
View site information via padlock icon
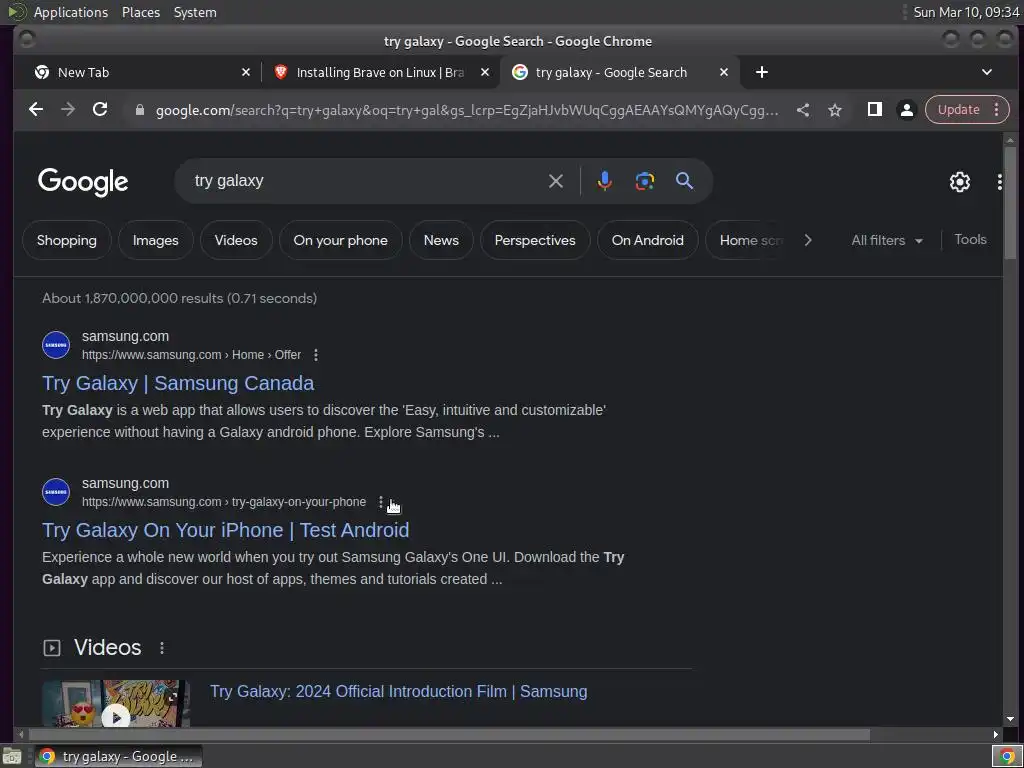(139, 110)
